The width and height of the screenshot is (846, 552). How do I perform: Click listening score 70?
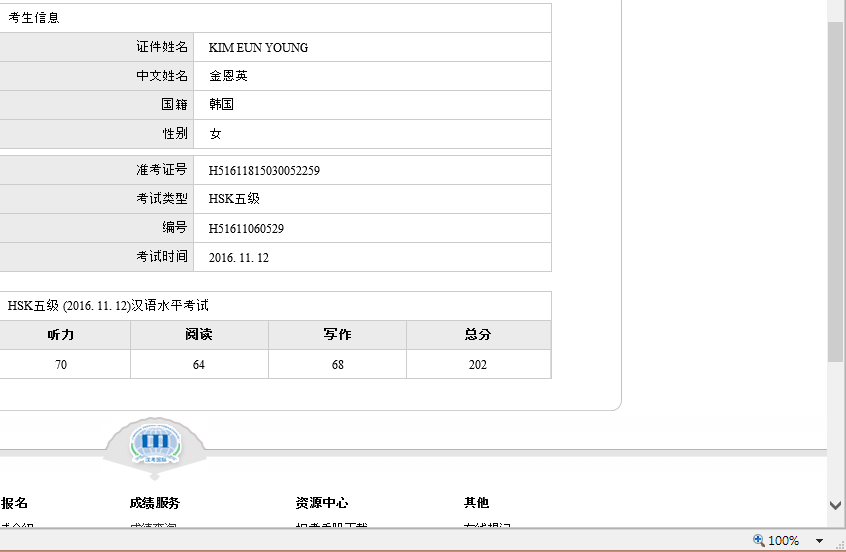click(x=61, y=365)
